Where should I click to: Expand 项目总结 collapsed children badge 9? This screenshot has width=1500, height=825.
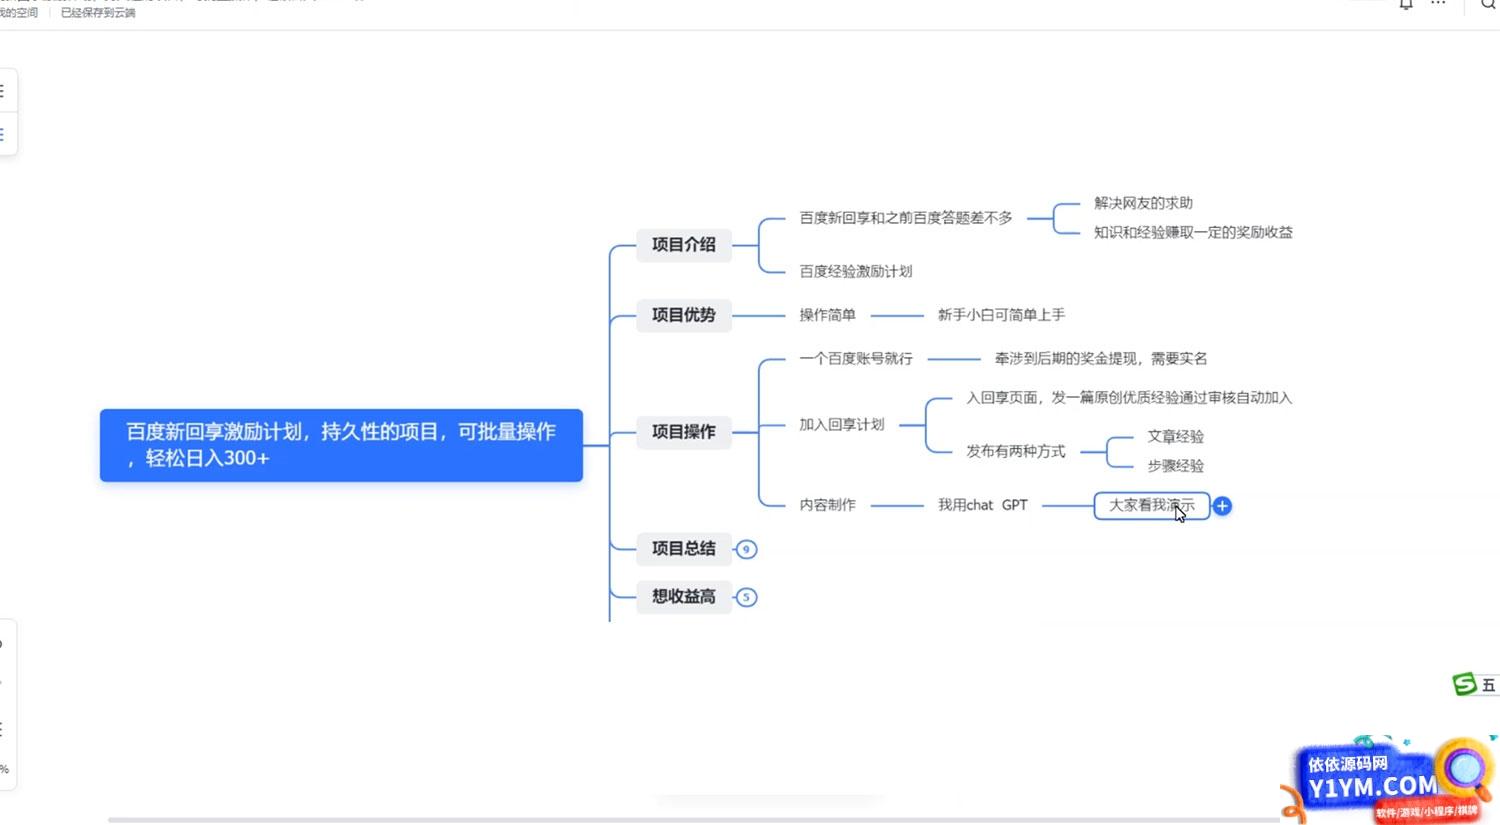[x=746, y=549]
